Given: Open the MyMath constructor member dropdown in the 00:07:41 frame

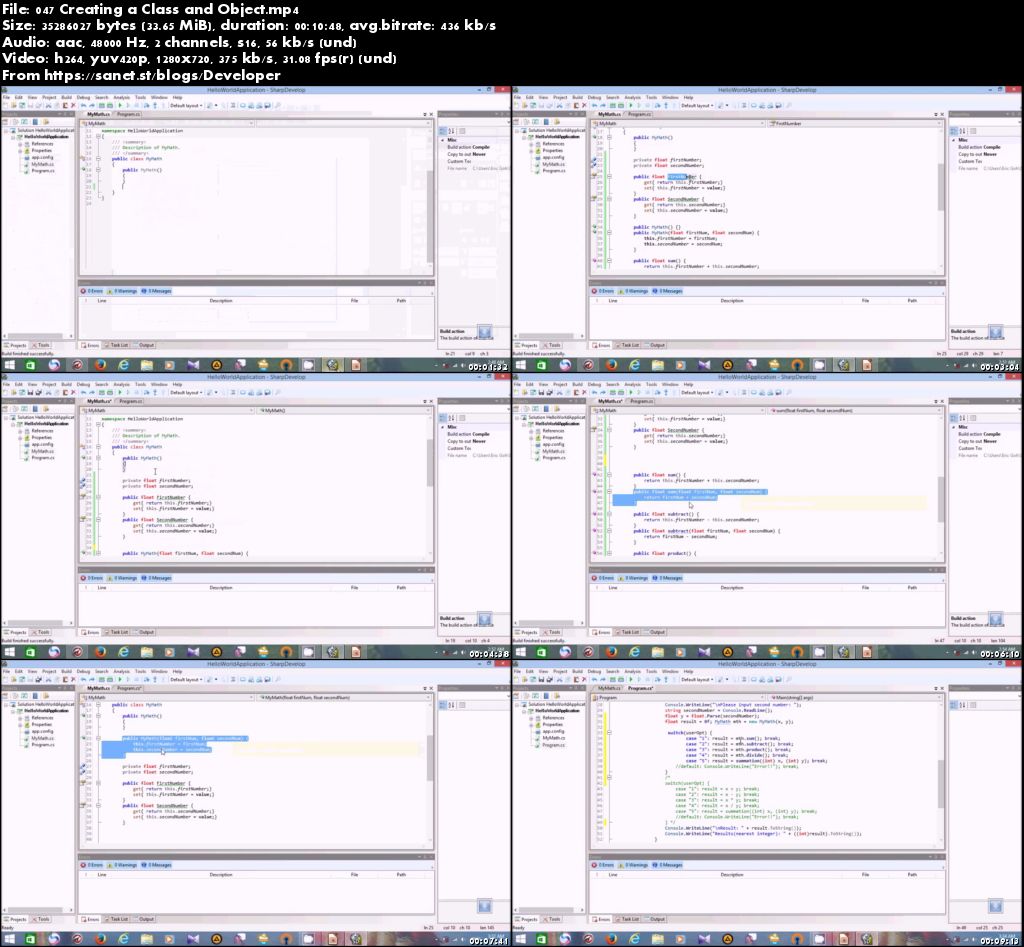Looking at the screenshot, I should [344, 697].
